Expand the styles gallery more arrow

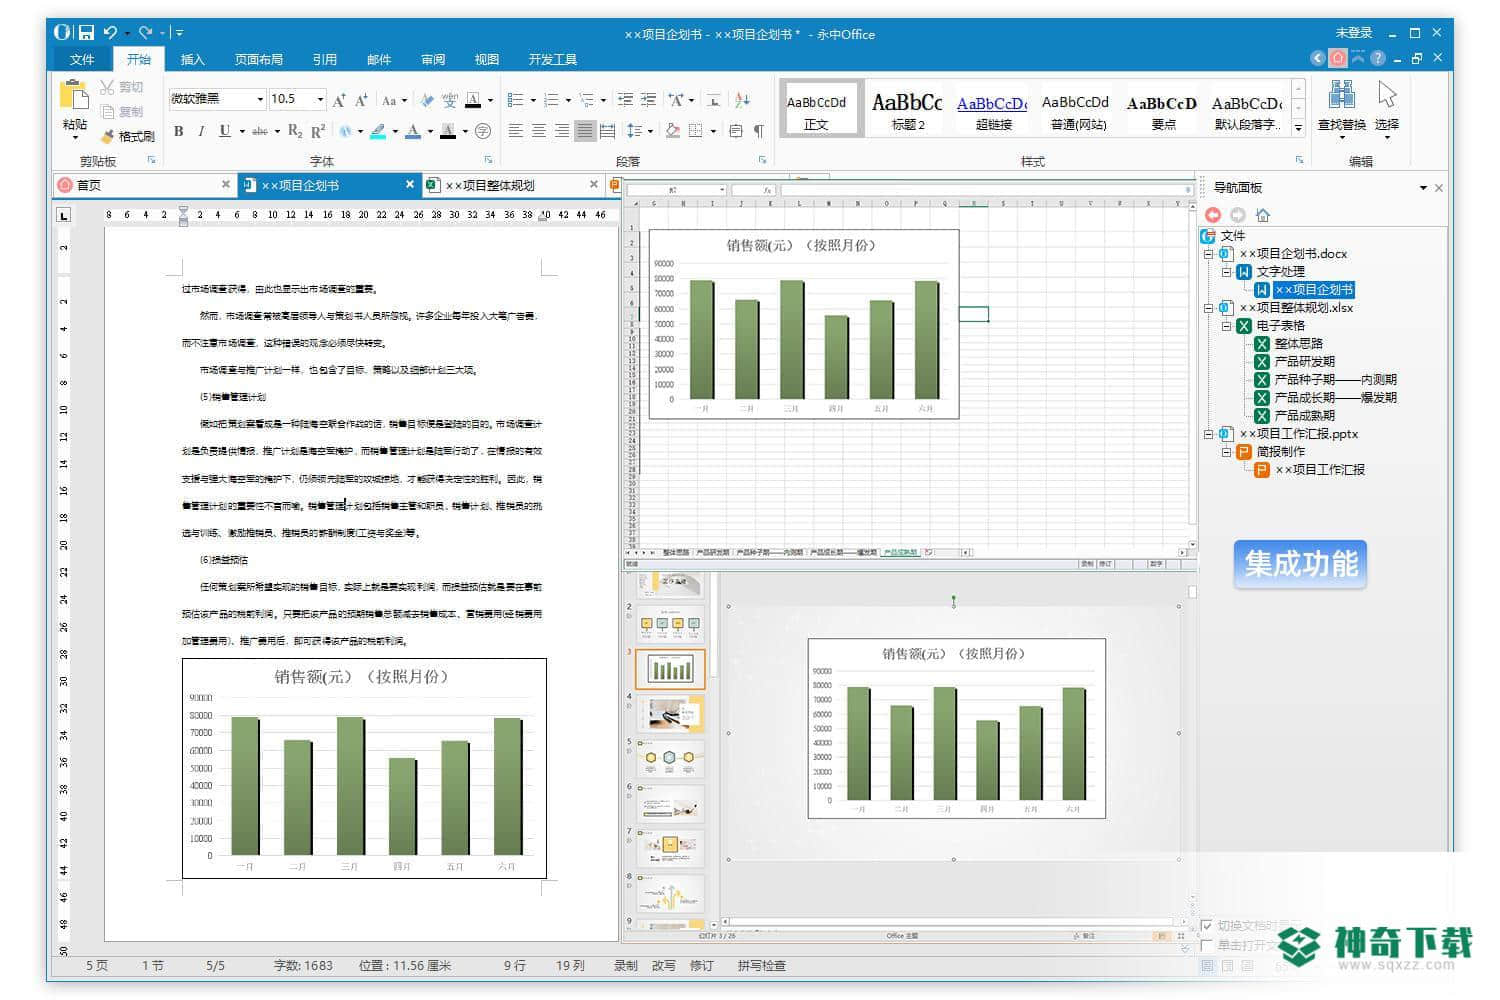point(1297,127)
